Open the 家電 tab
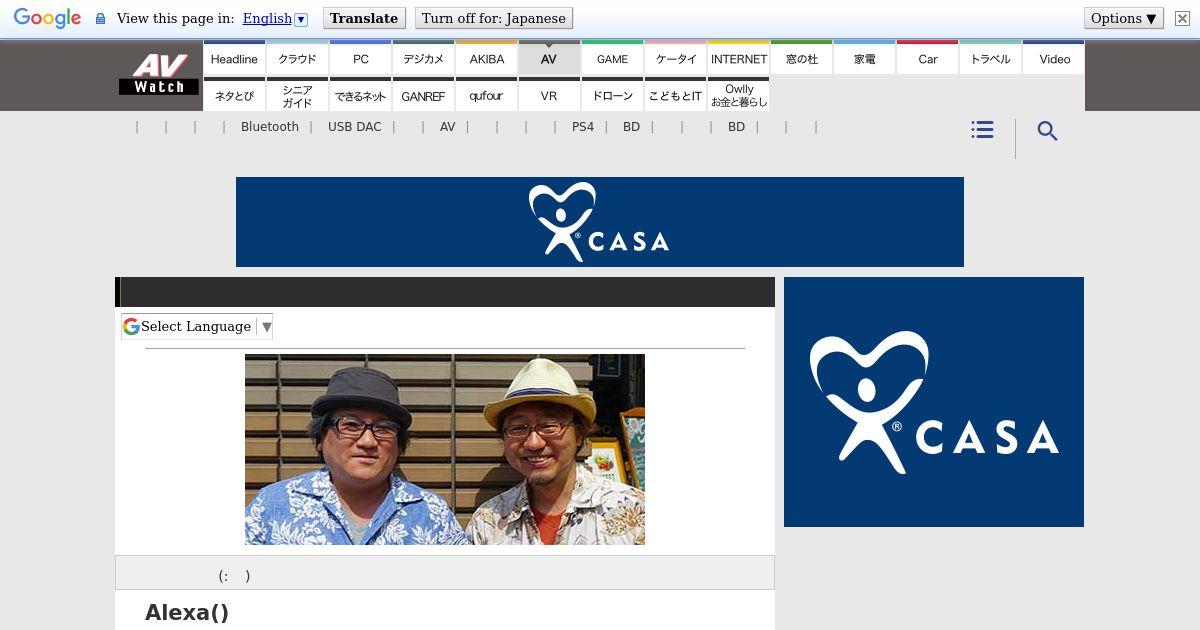 coord(864,58)
